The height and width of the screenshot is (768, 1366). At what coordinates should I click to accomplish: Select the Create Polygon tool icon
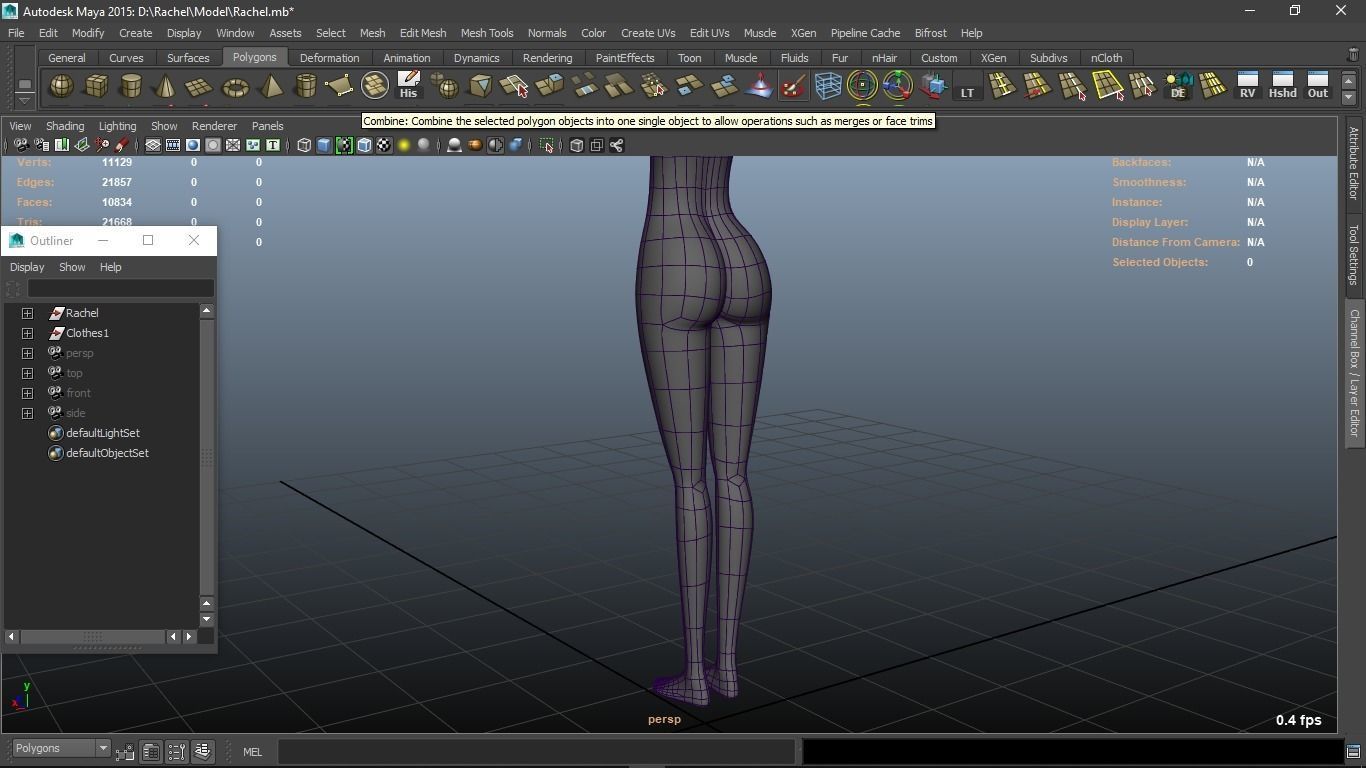[339, 86]
